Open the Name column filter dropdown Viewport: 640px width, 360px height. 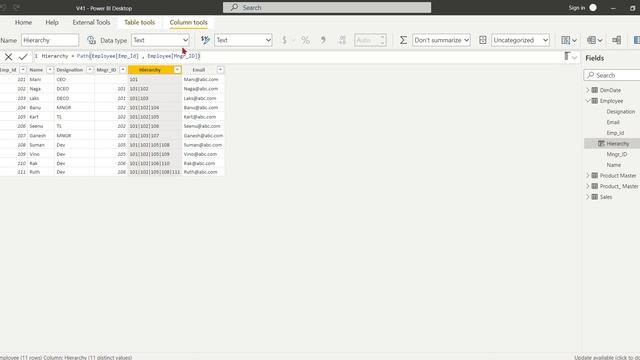click(x=50, y=70)
